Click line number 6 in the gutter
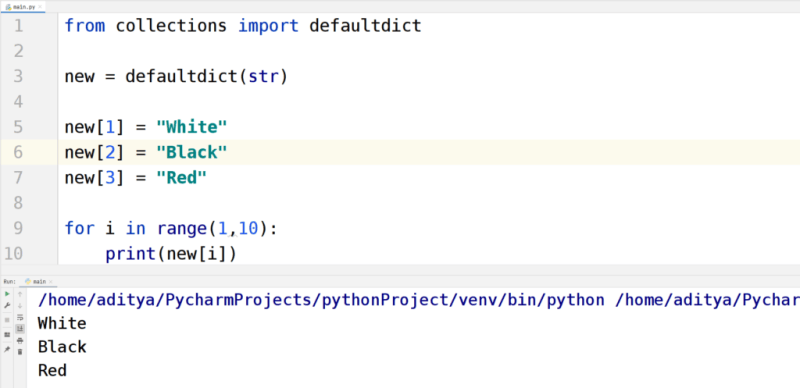The width and height of the screenshot is (800, 388). pos(18,152)
